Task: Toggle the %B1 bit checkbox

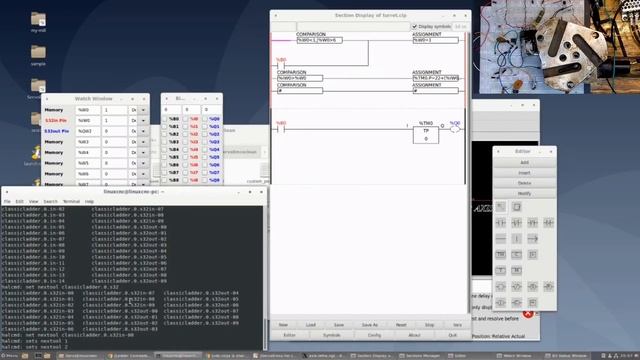Action: tap(164, 127)
